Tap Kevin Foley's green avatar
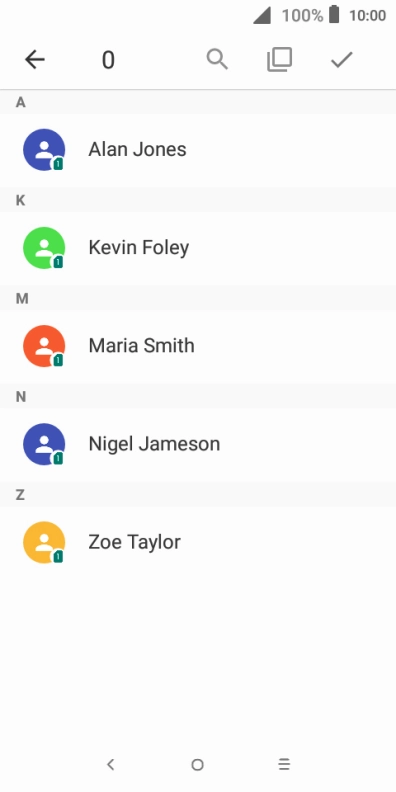This screenshot has height=792, width=396. tap(44, 248)
